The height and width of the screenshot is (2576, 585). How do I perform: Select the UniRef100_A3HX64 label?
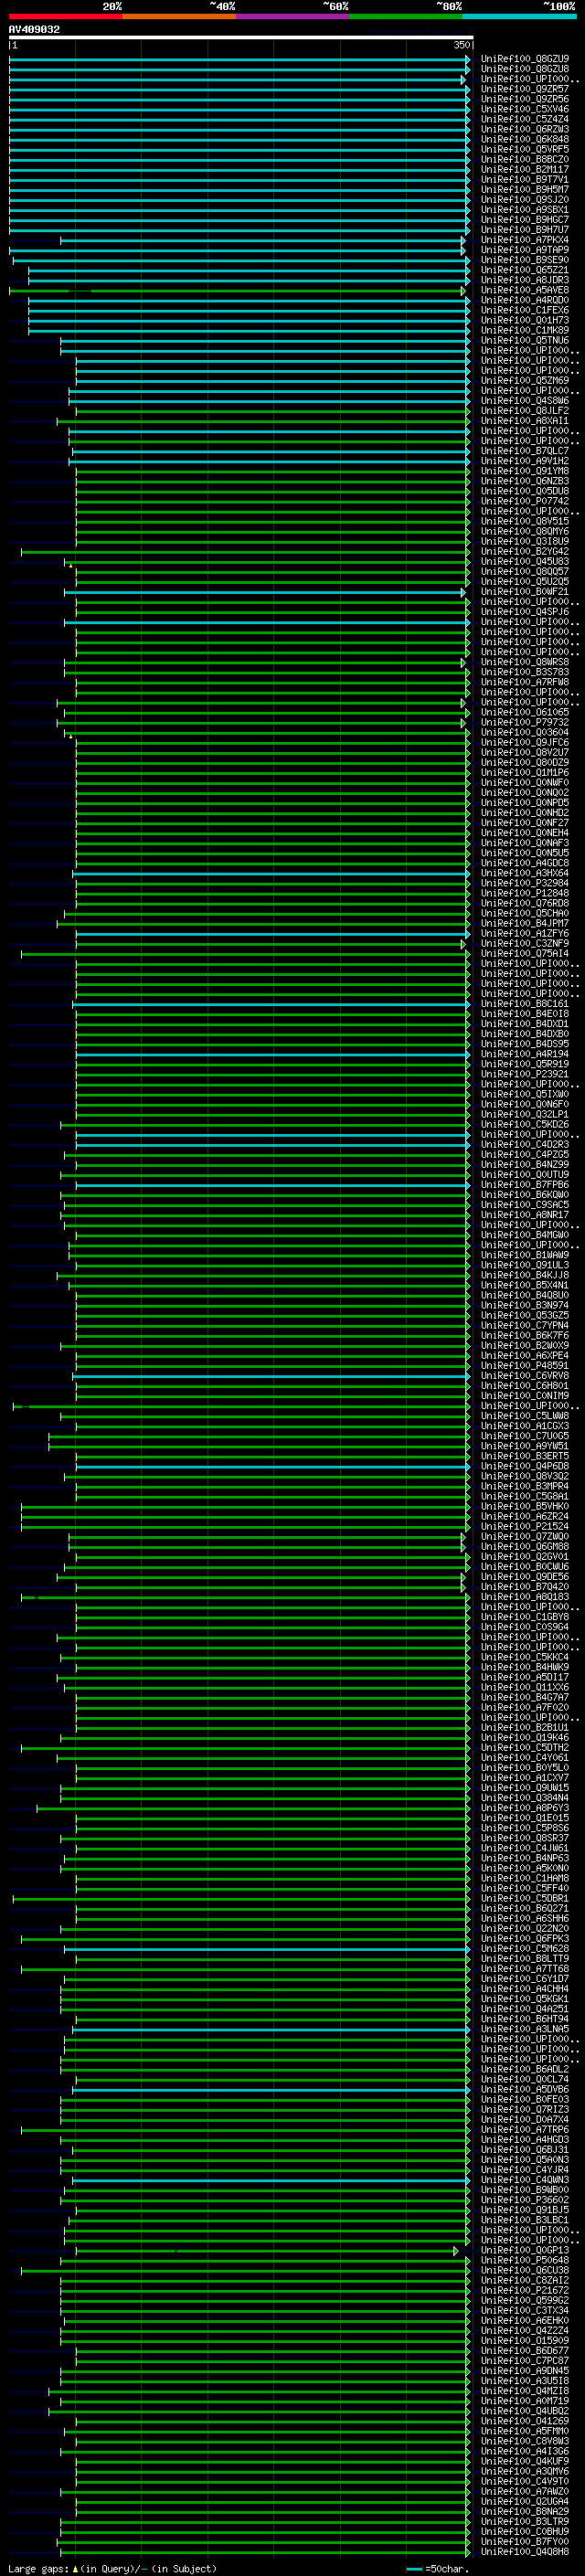524,873
